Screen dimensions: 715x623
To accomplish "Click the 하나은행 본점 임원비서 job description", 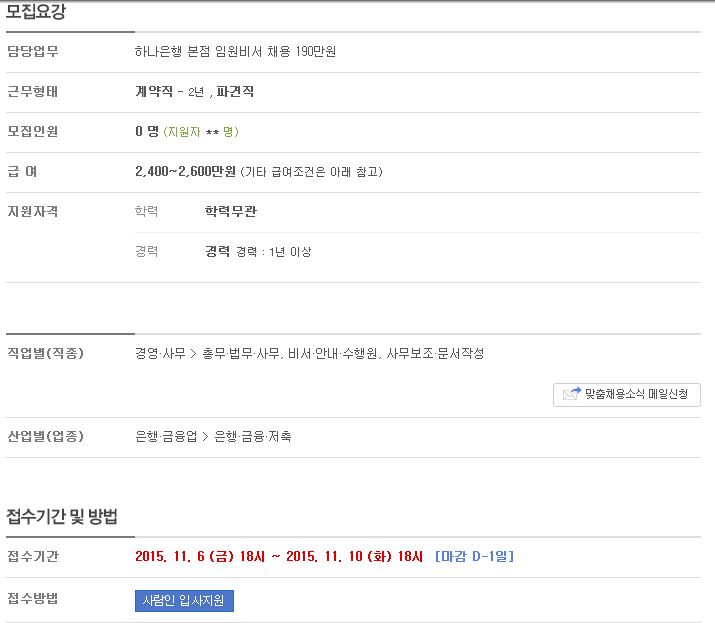I will tap(235, 52).
